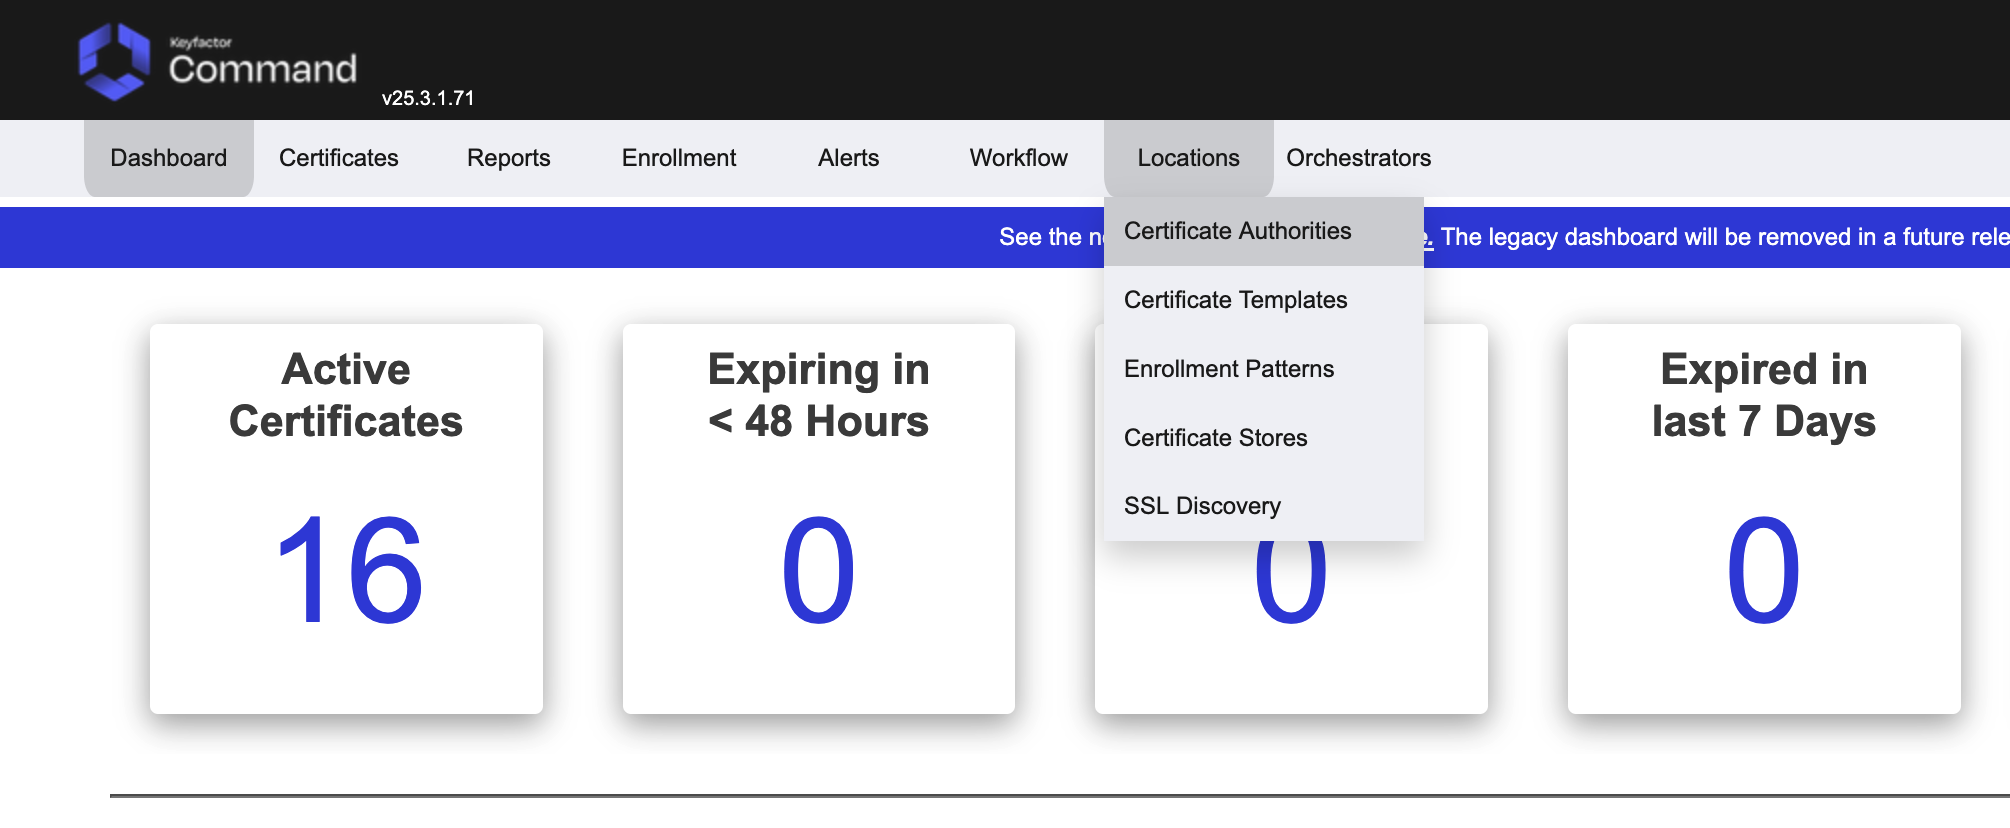Viewport: 2010px width, 828px height.
Task: Open the Orchestrators menu
Action: (1358, 158)
